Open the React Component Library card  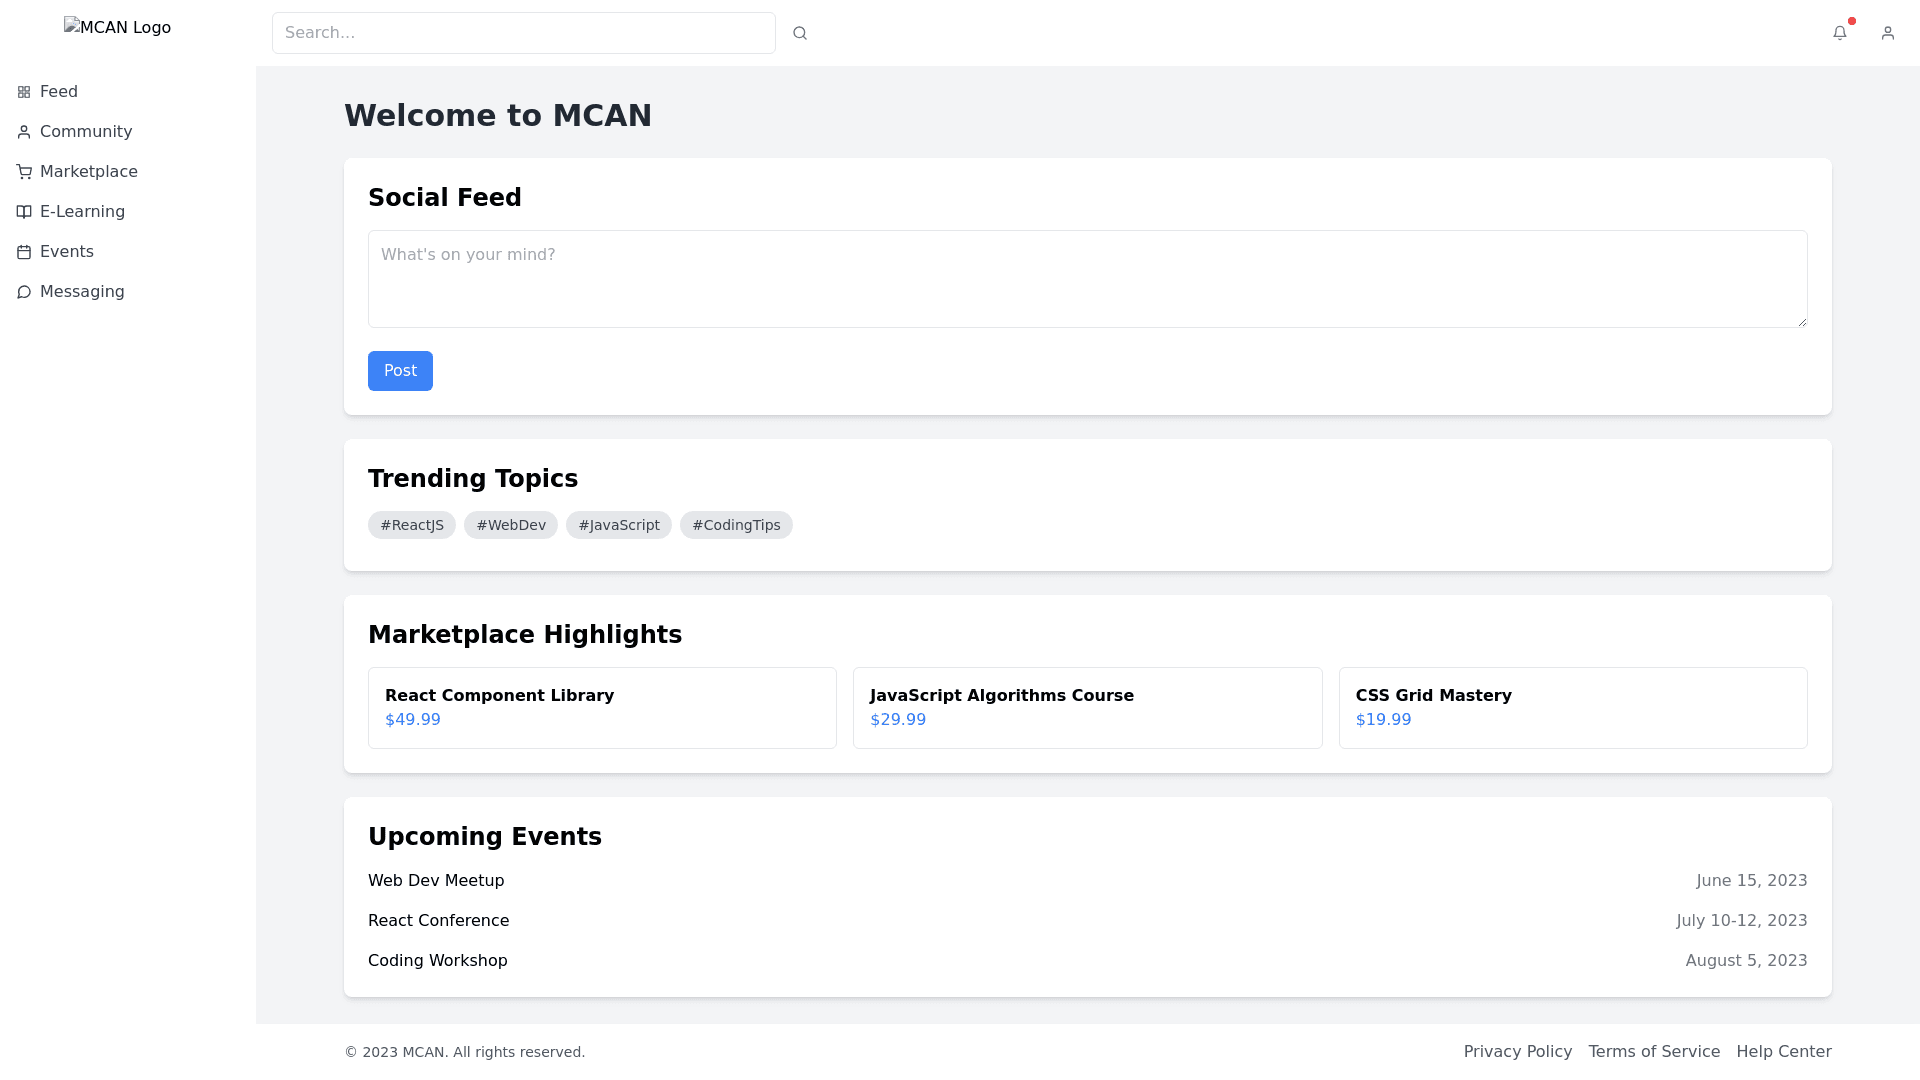(602, 708)
